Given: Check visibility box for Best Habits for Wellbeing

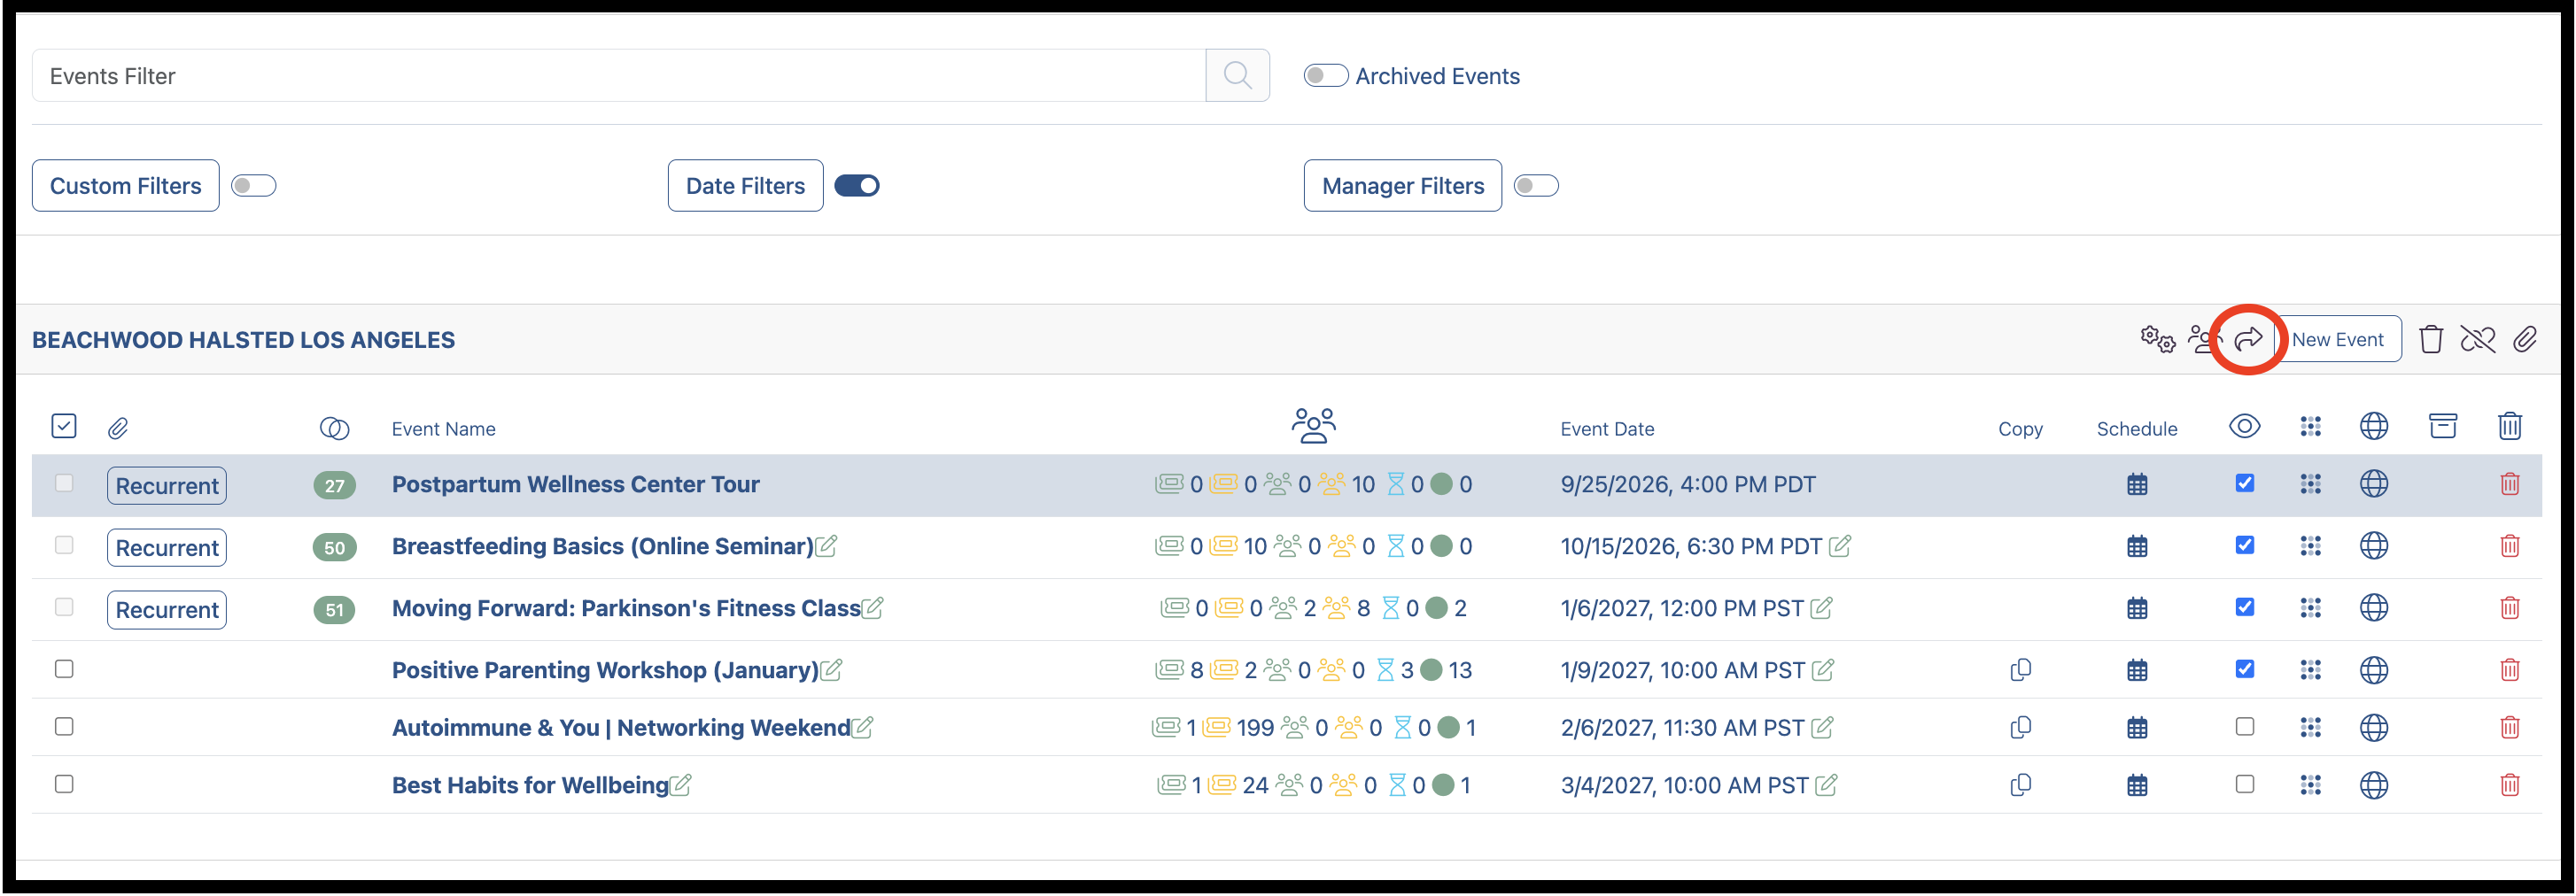Looking at the screenshot, I should point(2244,784).
